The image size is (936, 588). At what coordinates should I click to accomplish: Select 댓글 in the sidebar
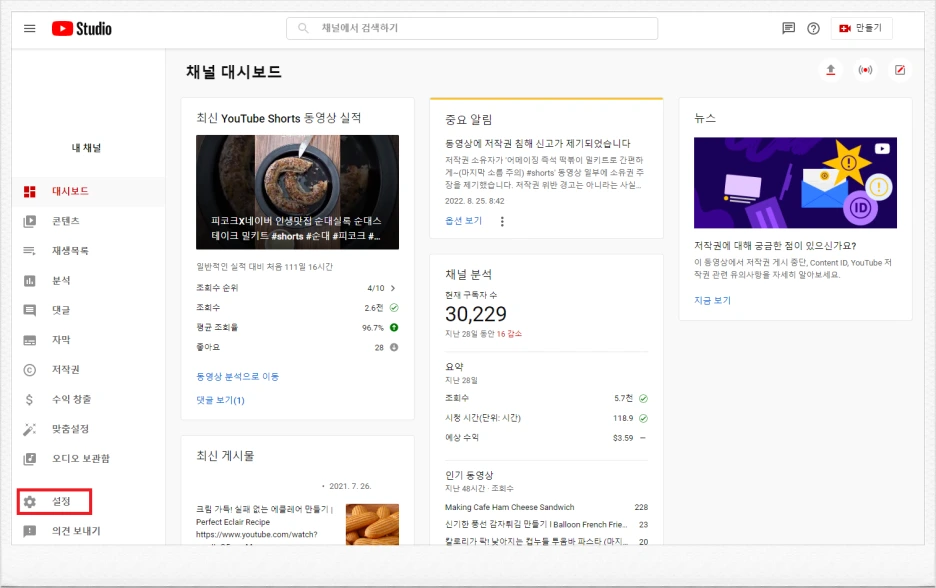click(88, 310)
